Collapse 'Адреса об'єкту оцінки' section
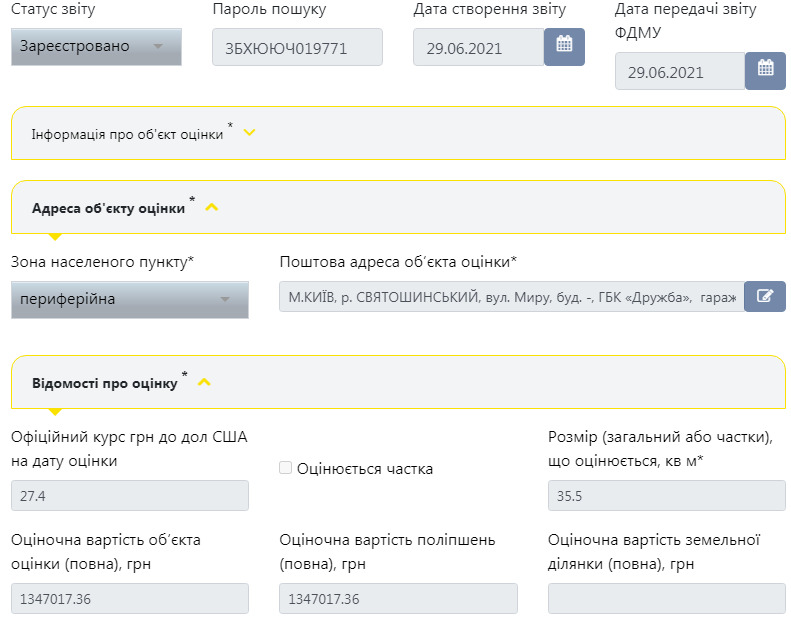Viewport: 791px width, 618px height. tap(211, 207)
